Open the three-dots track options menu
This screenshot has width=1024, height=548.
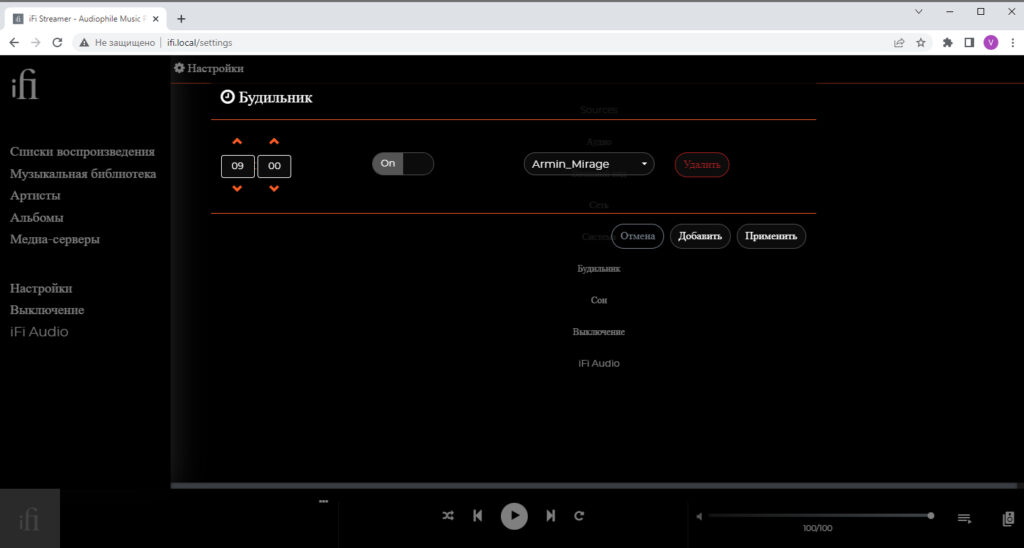point(323,502)
